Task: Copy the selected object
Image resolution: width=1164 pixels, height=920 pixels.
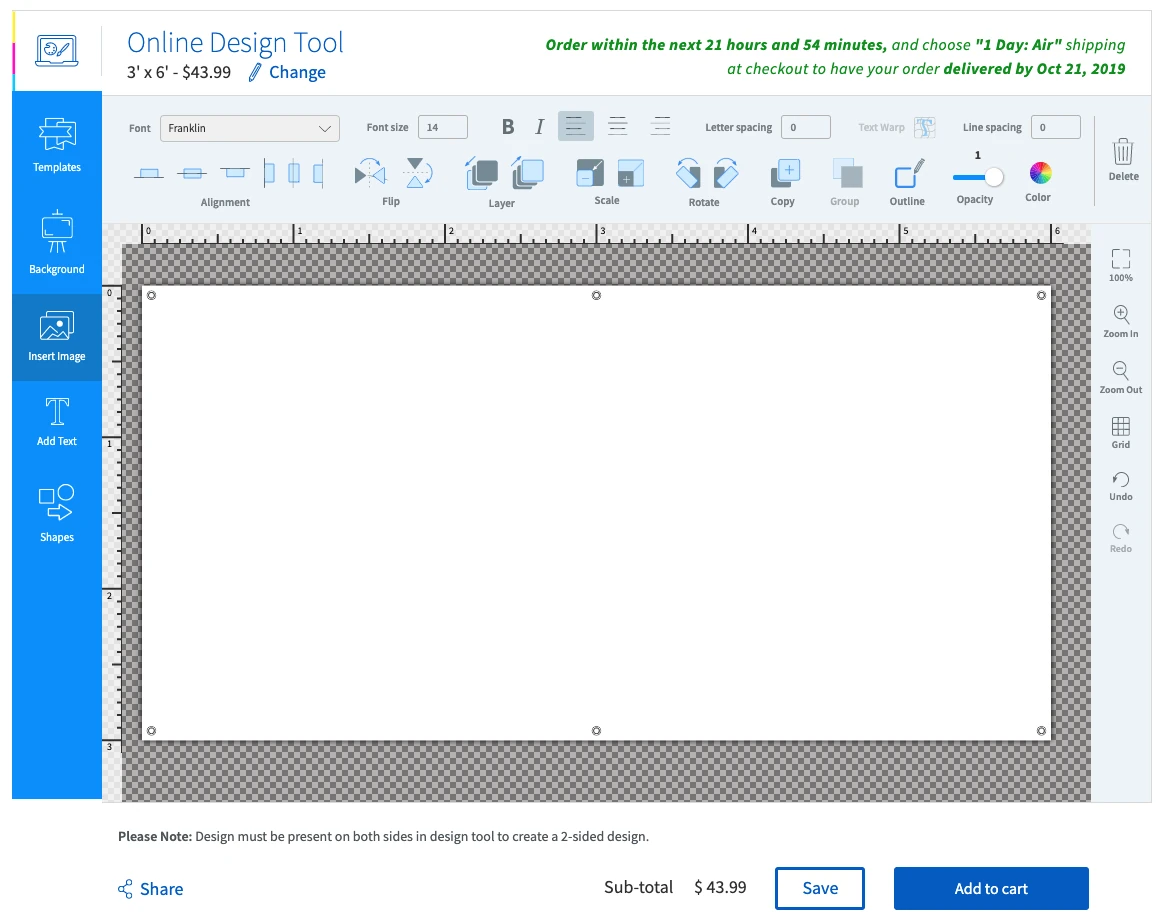Action: click(785, 174)
